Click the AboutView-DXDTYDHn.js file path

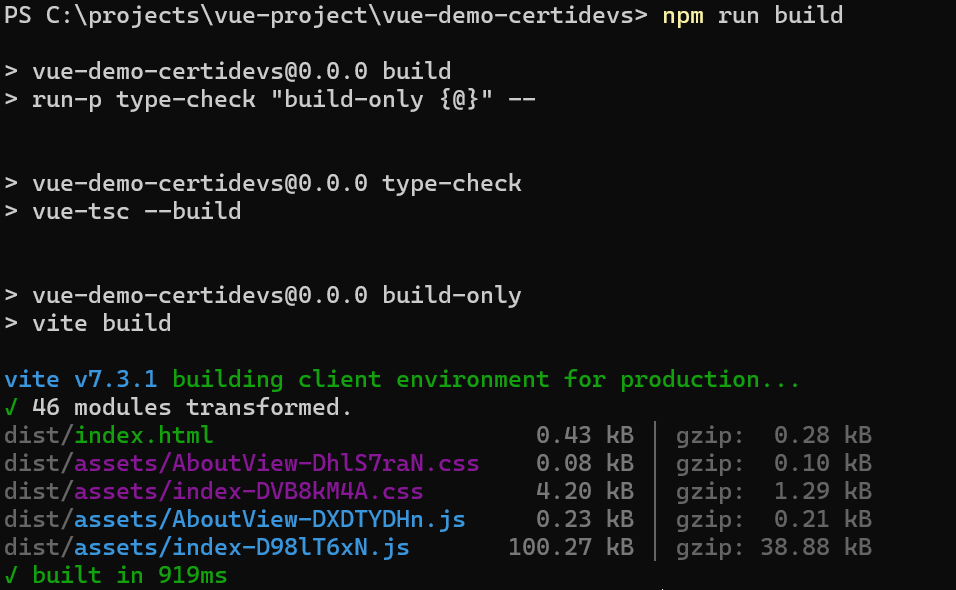[x=234, y=520]
